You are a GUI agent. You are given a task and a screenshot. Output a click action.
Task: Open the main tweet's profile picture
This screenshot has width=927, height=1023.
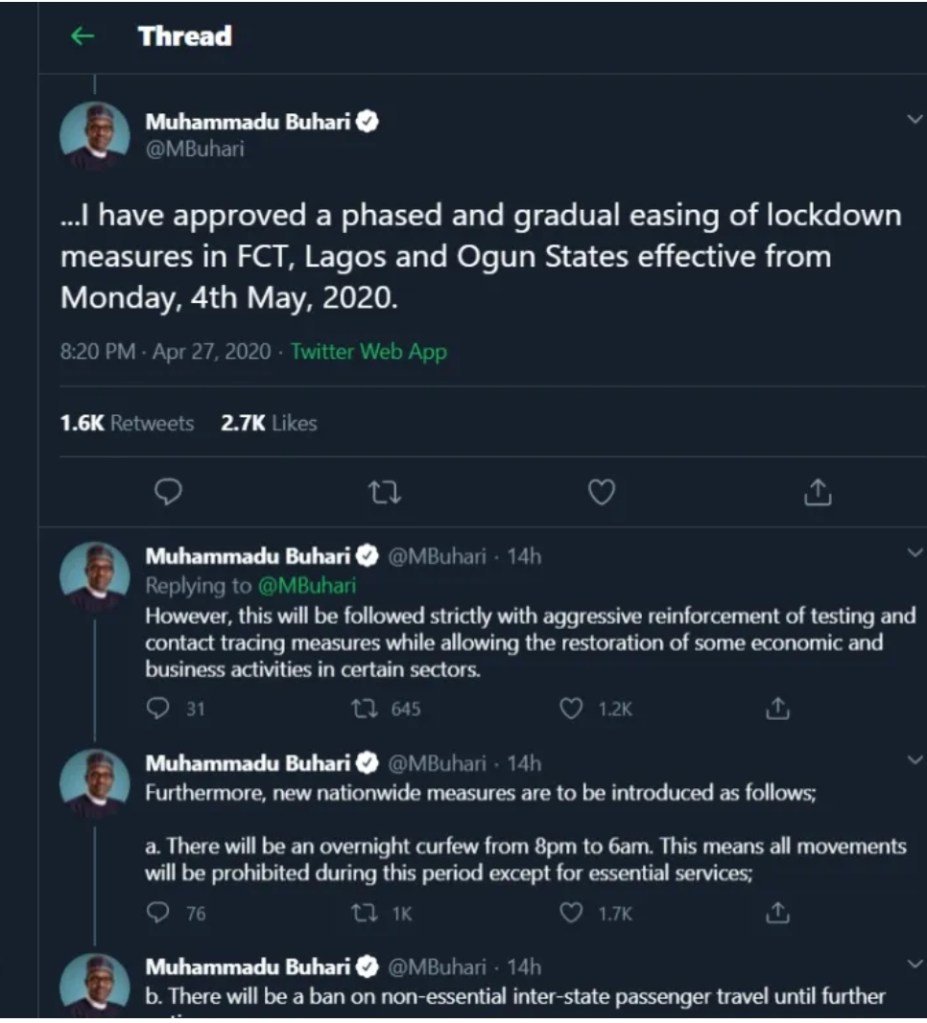[95, 134]
